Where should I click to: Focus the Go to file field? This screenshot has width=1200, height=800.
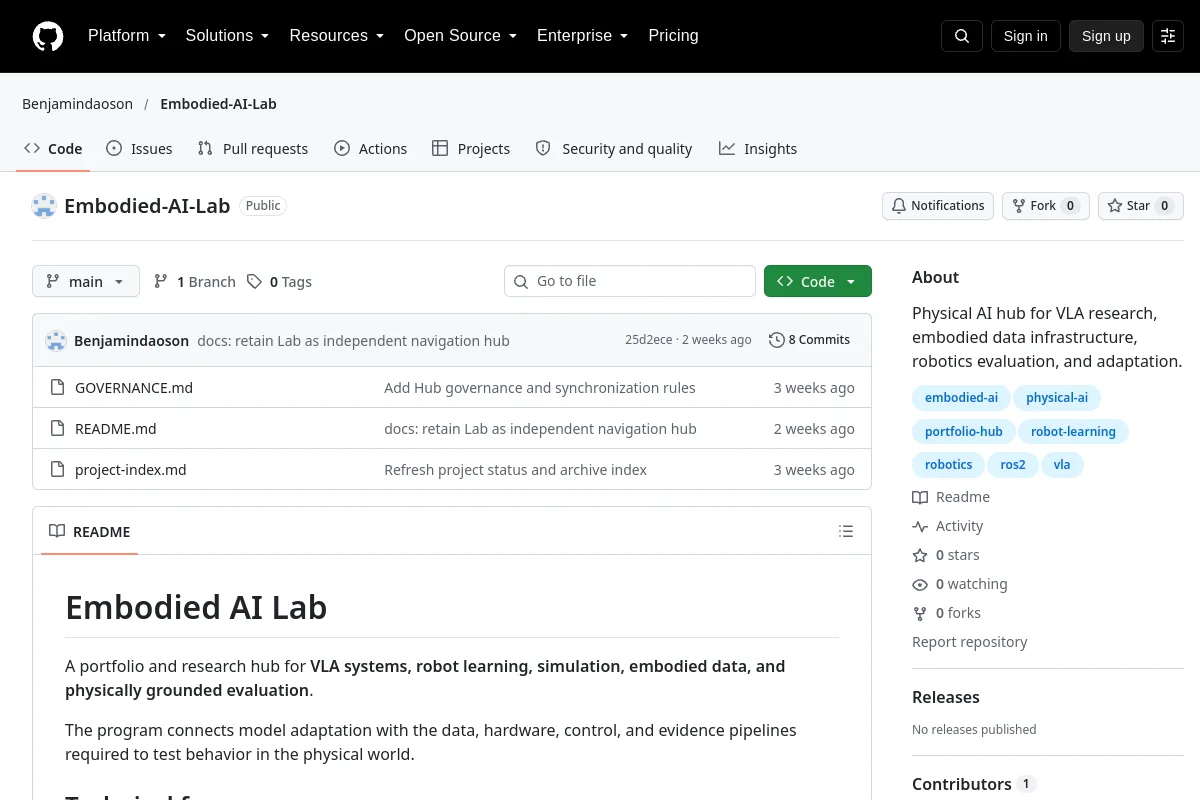630,281
